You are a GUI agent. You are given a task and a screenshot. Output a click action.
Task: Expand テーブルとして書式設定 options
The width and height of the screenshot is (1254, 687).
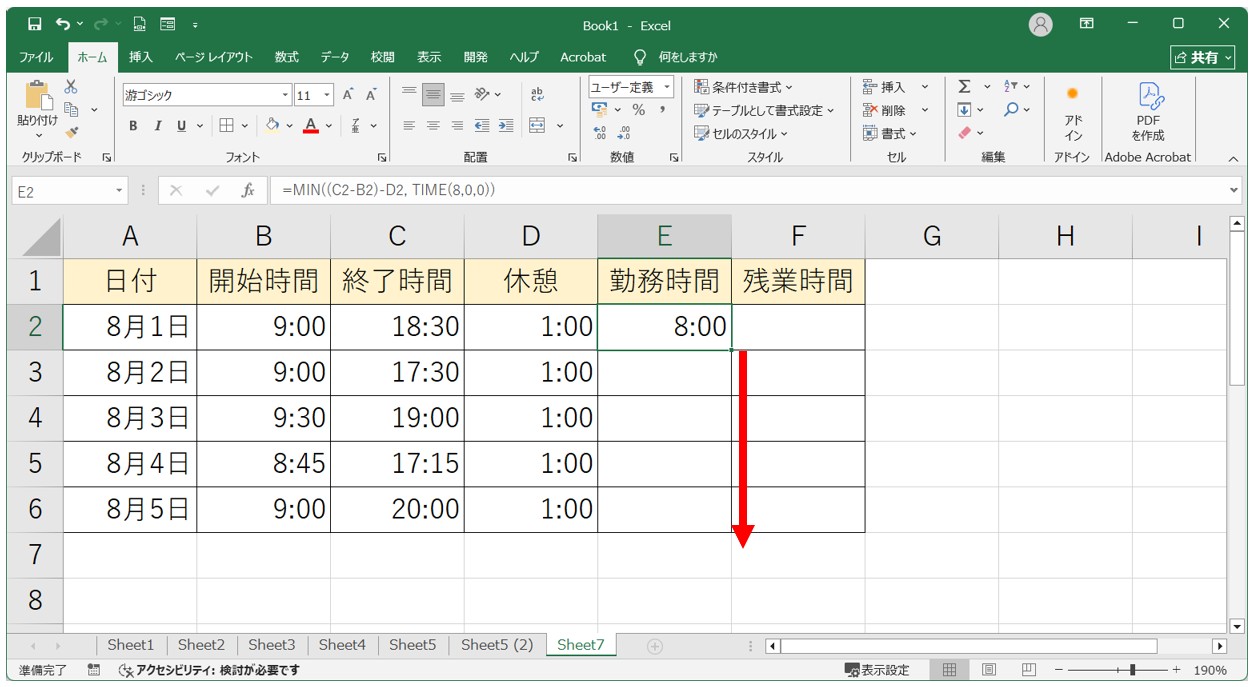pos(764,110)
